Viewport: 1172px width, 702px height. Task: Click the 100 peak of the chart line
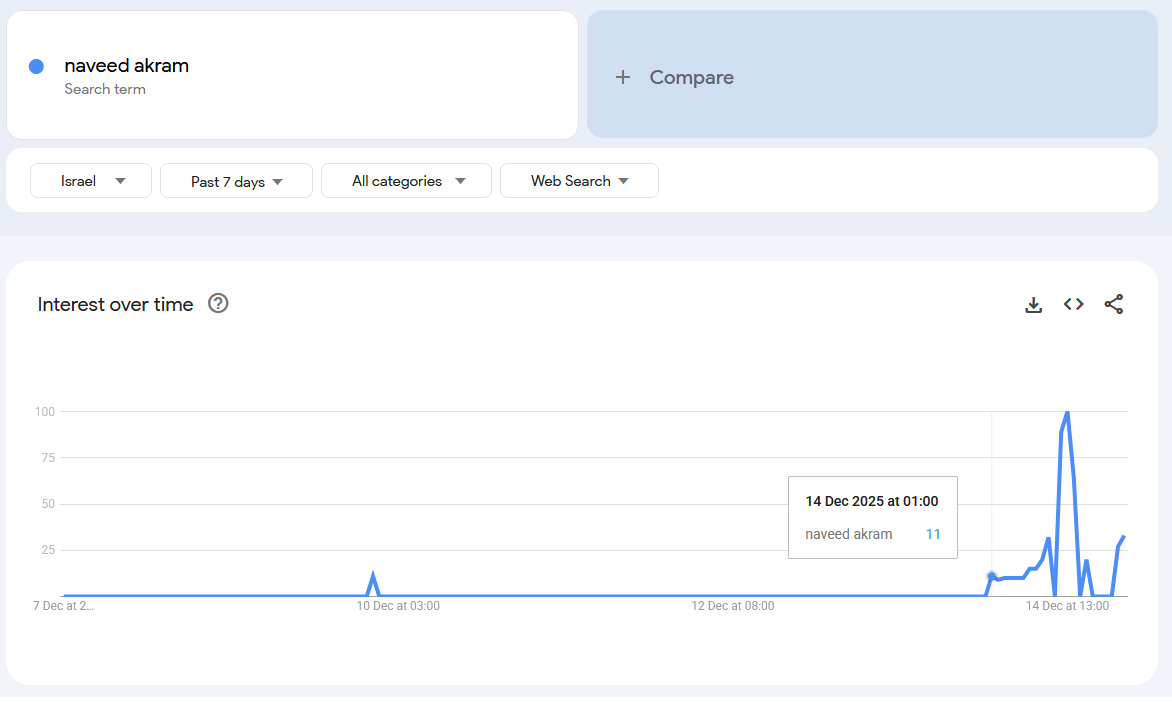[x=1067, y=413]
